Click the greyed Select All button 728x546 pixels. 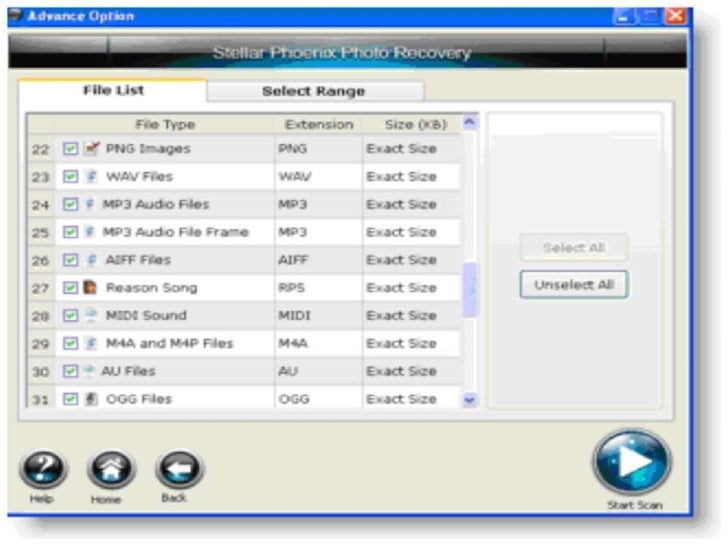coord(574,247)
